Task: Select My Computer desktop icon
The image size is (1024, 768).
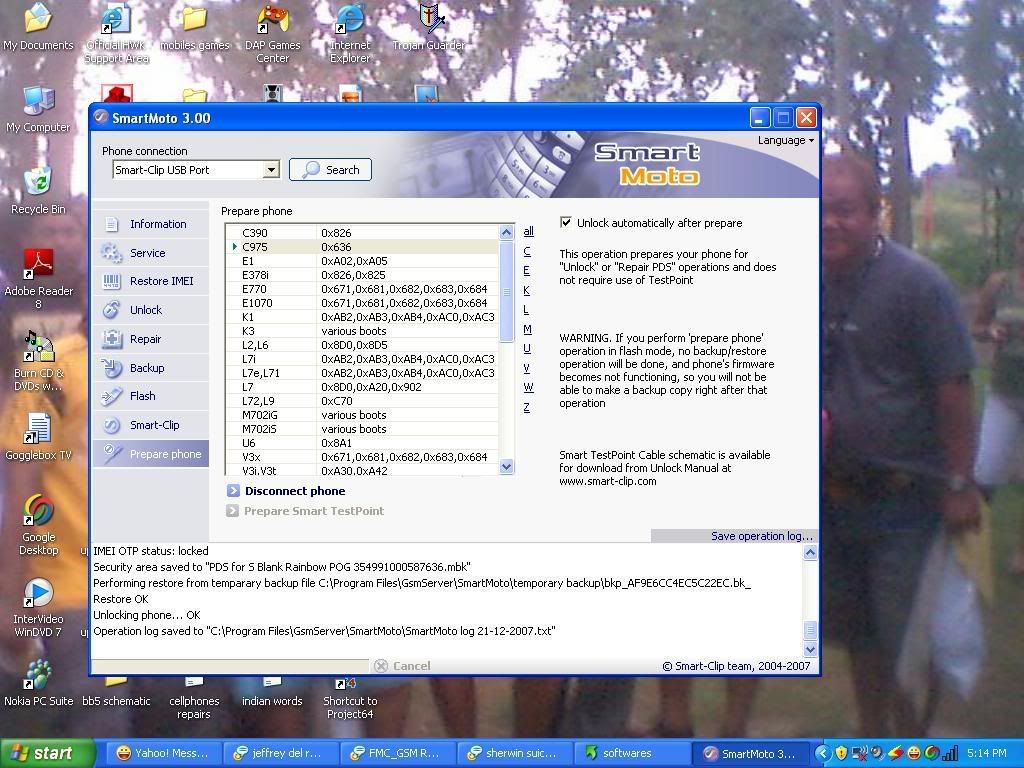Action: (38, 110)
